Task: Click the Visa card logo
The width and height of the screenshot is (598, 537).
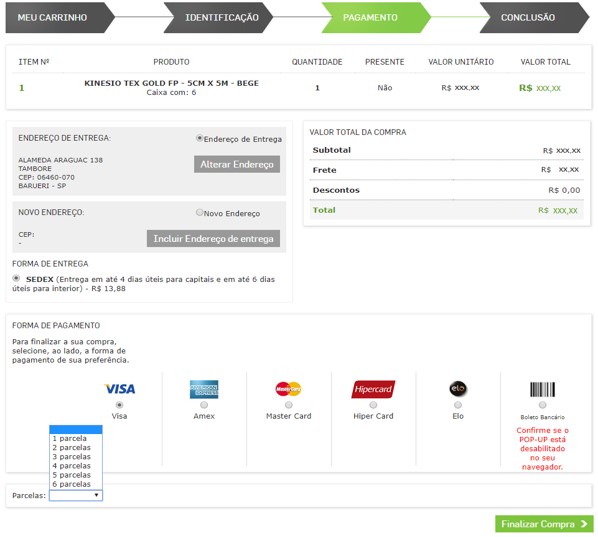Action: point(120,389)
